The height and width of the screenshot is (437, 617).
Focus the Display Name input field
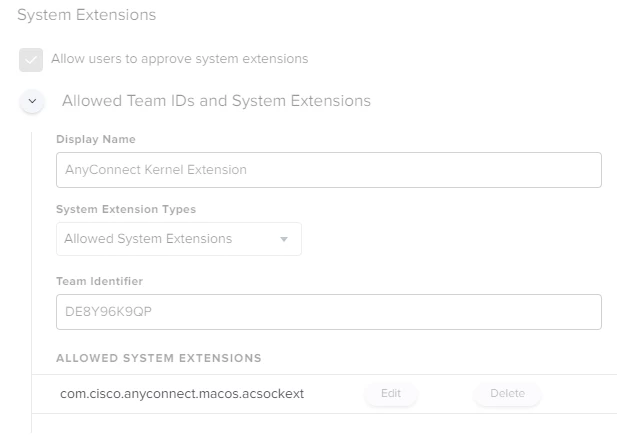point(329,170)
